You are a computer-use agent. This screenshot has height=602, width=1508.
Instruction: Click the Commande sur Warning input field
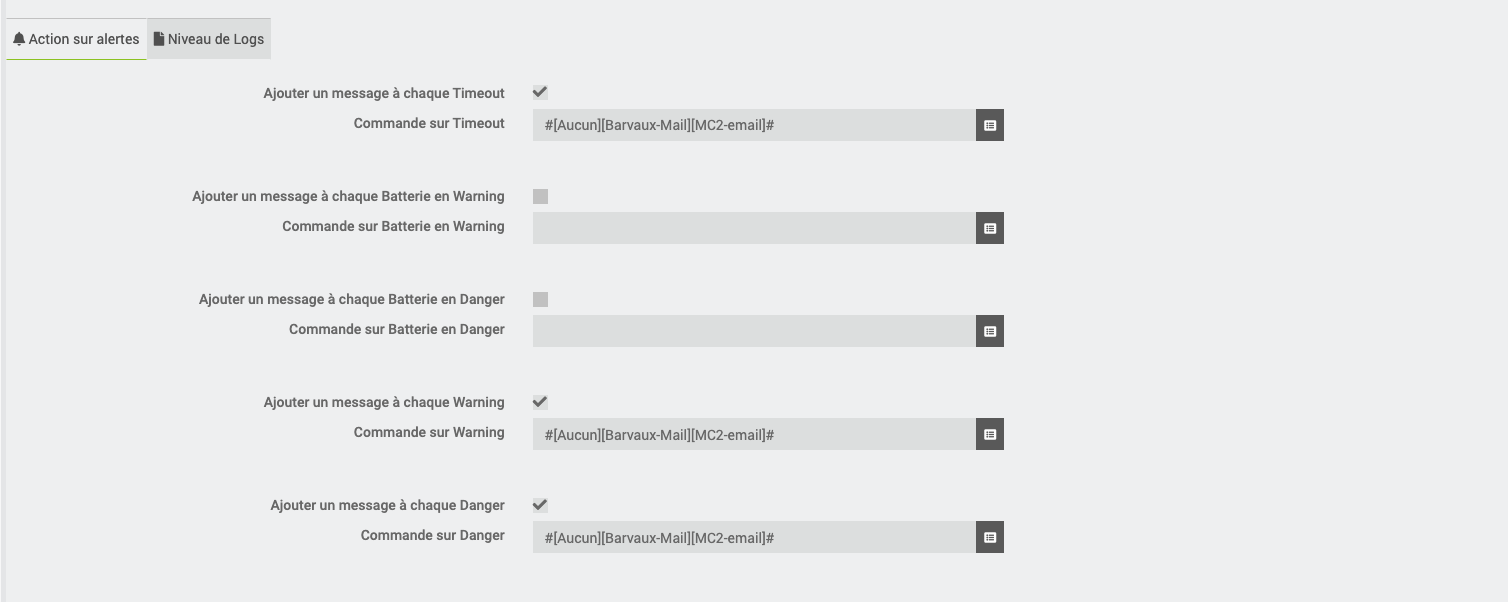point(754,434)
